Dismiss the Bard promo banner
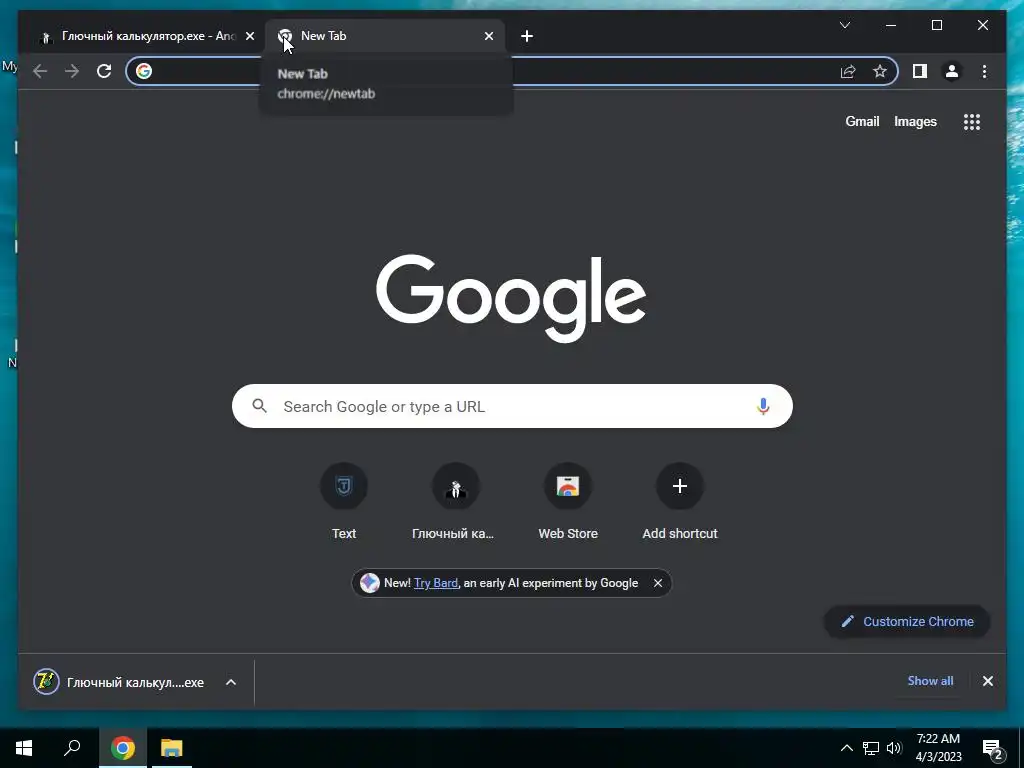This screenshot has height=768, width=1024. coord(658,583)
